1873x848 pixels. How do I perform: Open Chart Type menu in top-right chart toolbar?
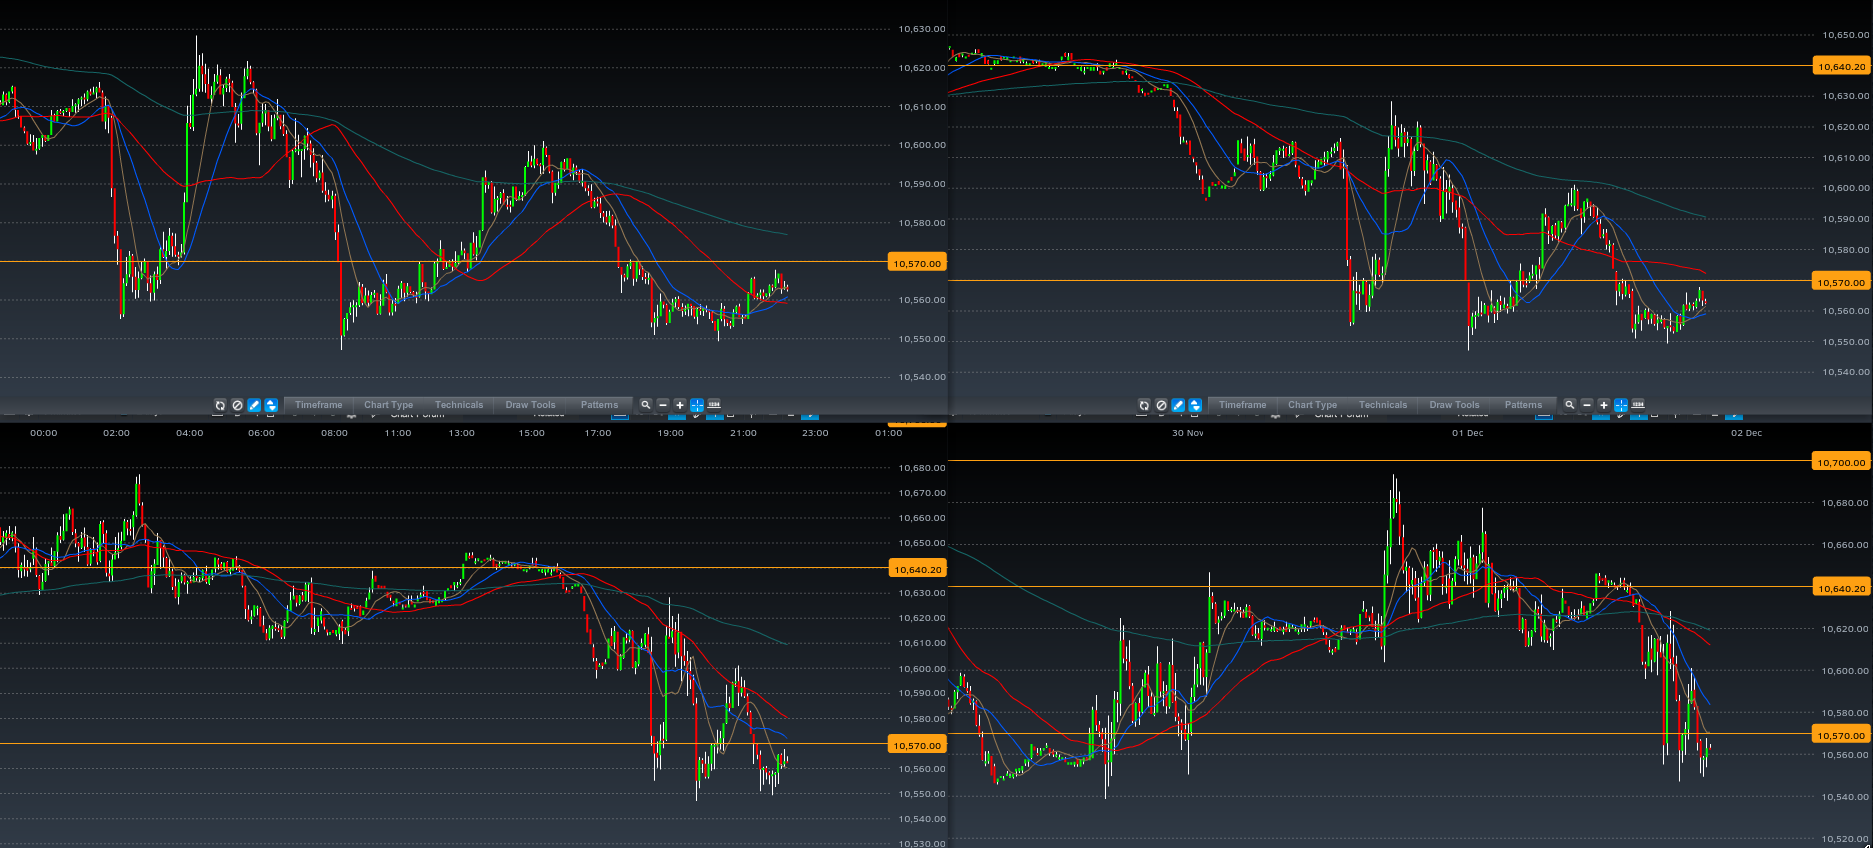pyautogui.click(x=1312, y=405)
